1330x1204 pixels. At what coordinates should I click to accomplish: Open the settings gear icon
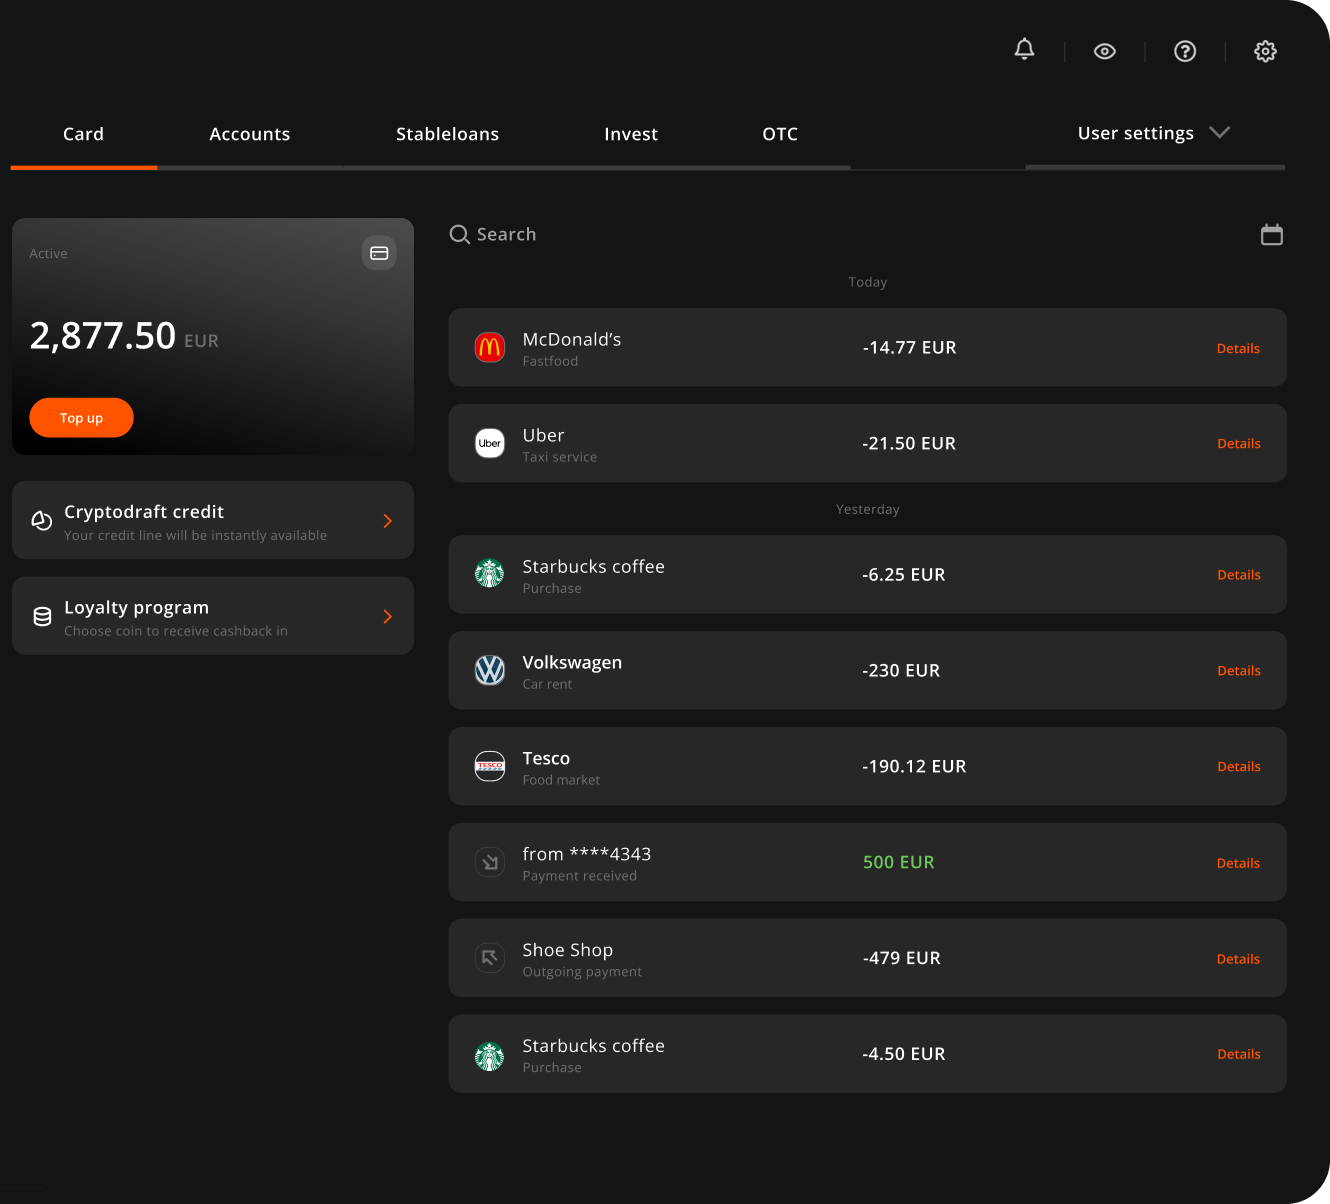(1265, 51)
